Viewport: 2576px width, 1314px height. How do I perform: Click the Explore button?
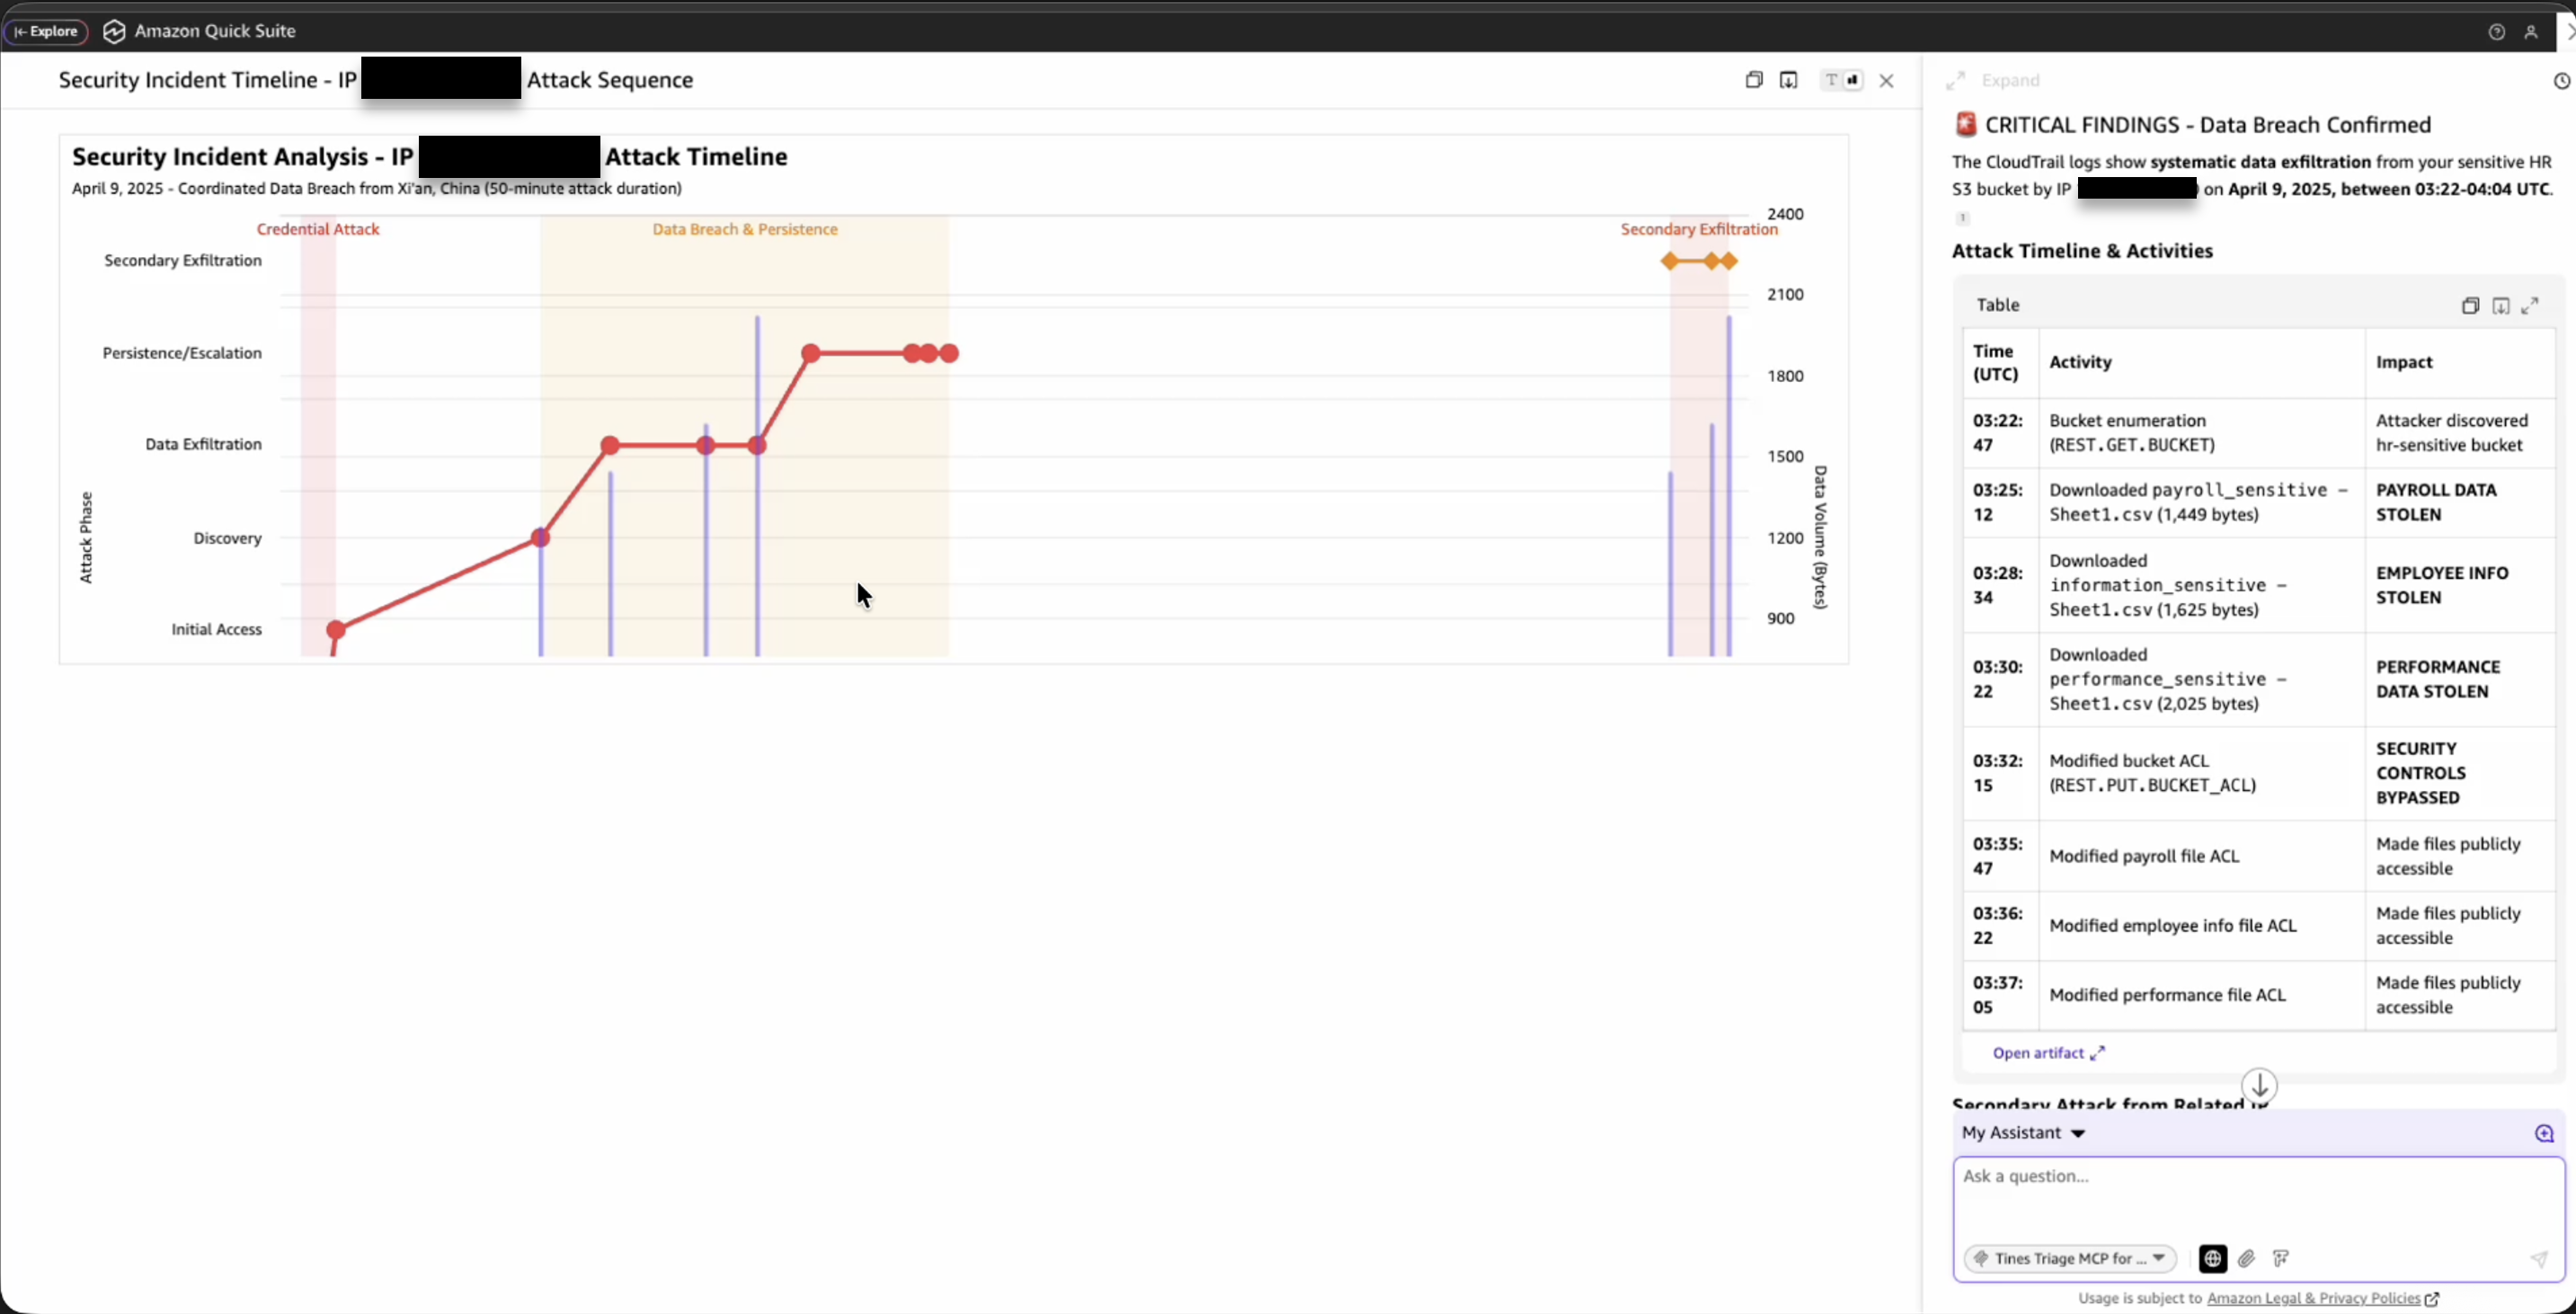coord(46,31)
